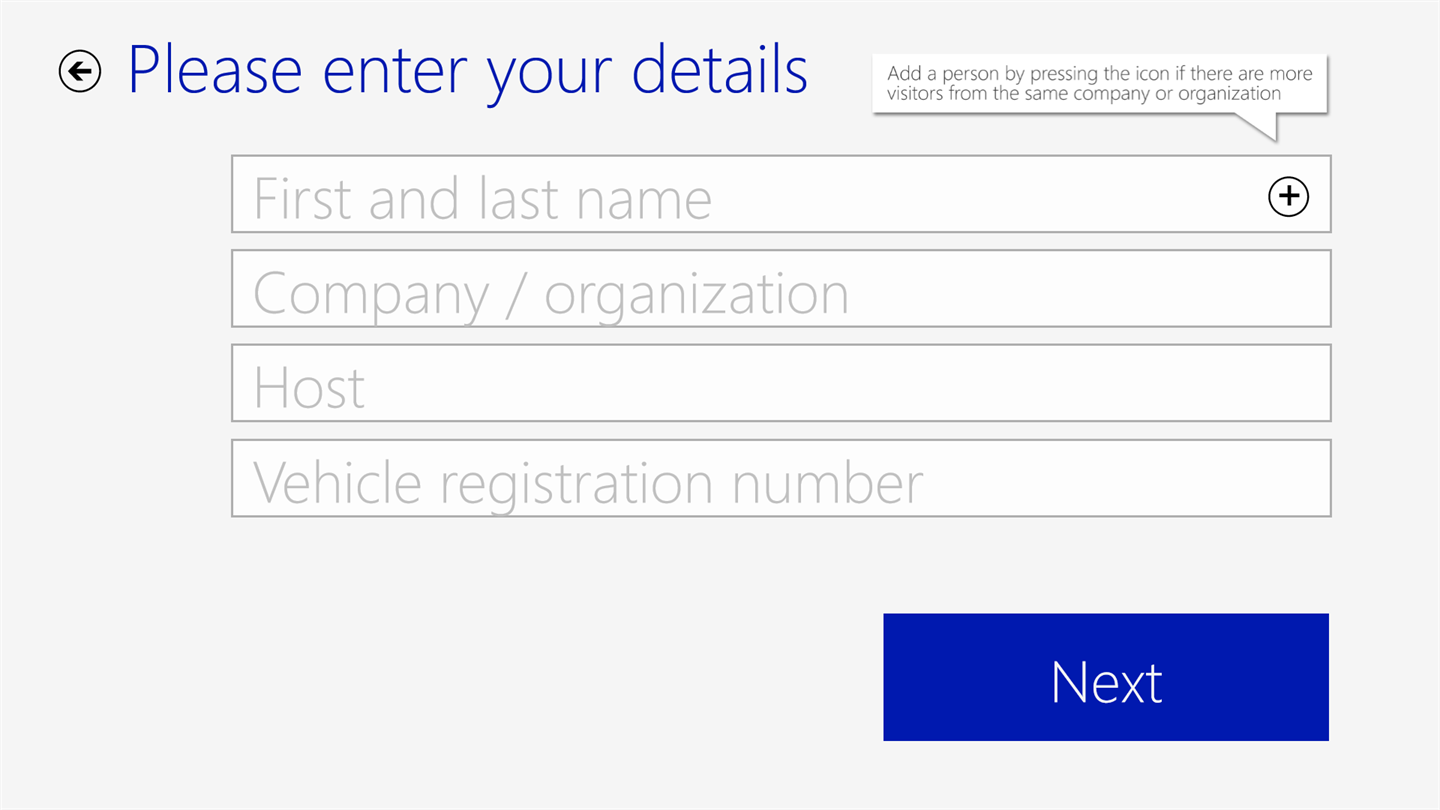Click inside the Host placeholder text

[309, 387]
